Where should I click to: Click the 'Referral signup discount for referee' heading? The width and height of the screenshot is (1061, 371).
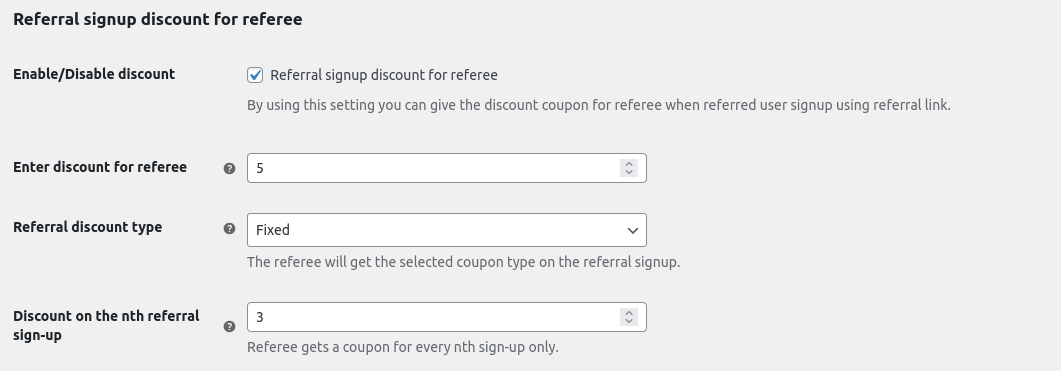point(158,19)
